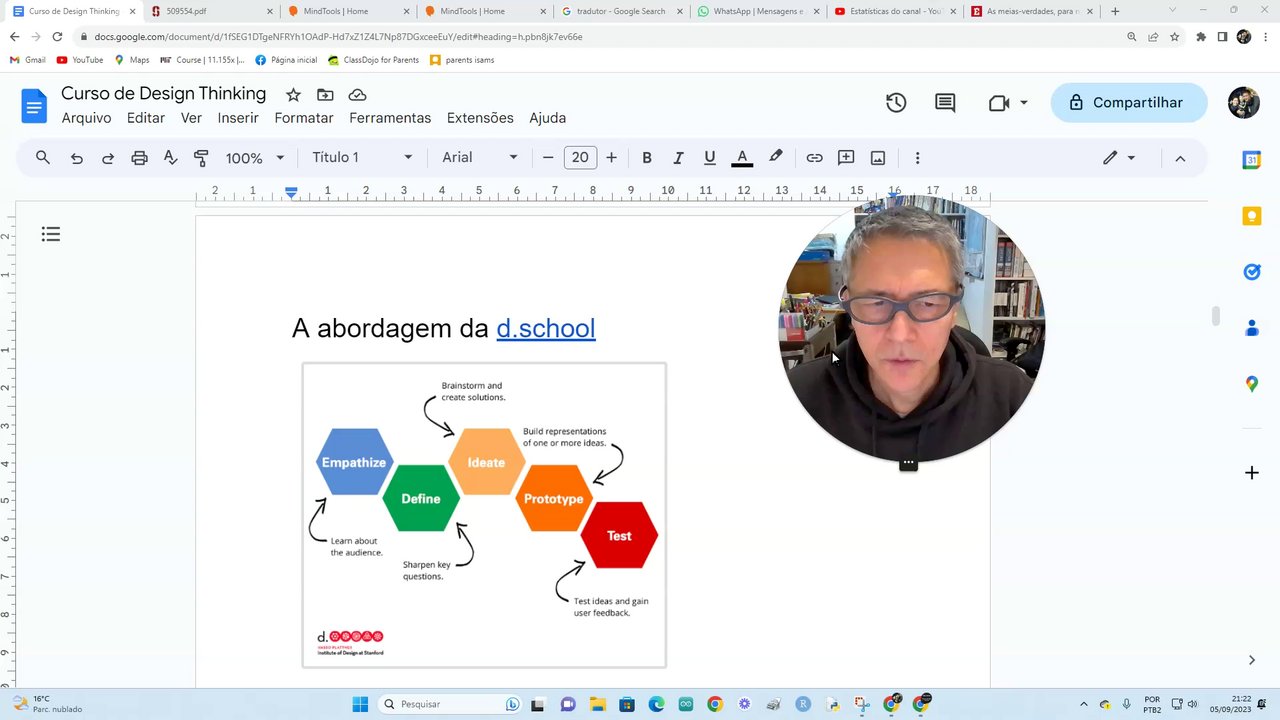1280x720 pixels.
Task: Click the move to folder icon
Action: (x=325, y=95)
